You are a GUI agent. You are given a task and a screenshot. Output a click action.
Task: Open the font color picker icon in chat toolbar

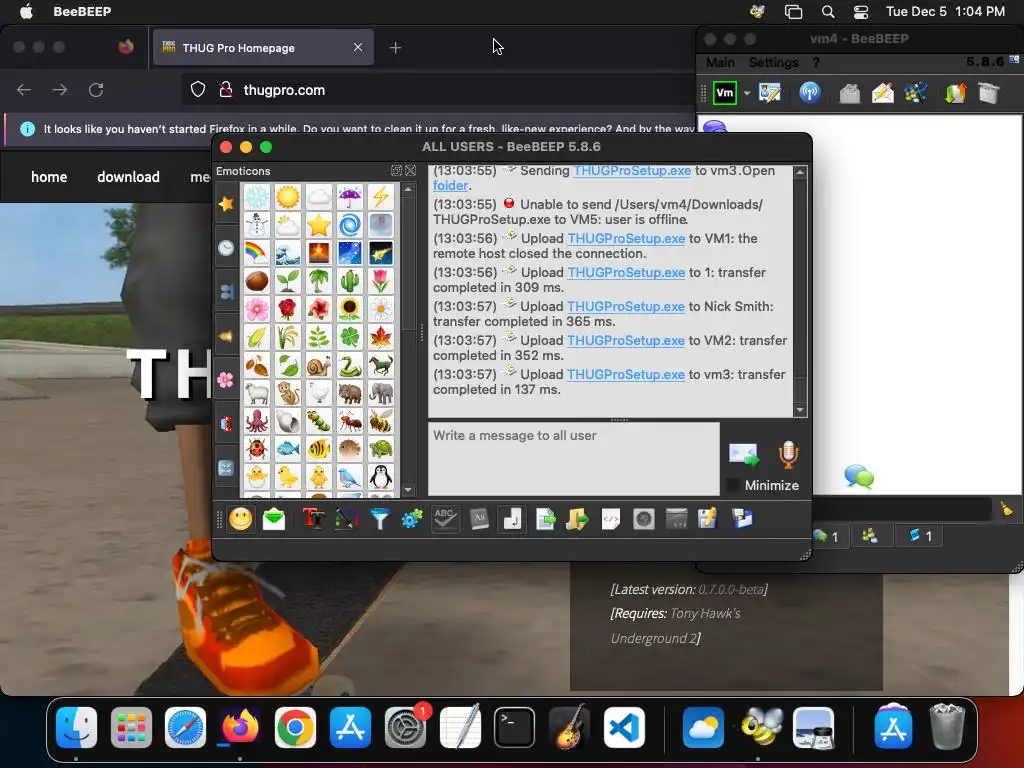(347, 519)
